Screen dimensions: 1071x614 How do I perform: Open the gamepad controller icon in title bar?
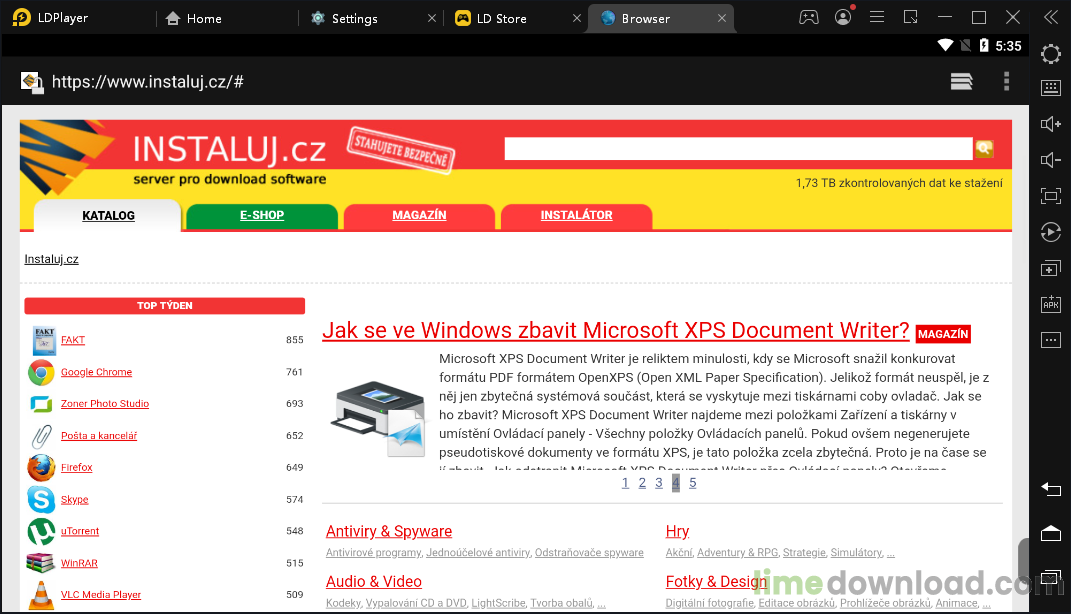[809, 17]
